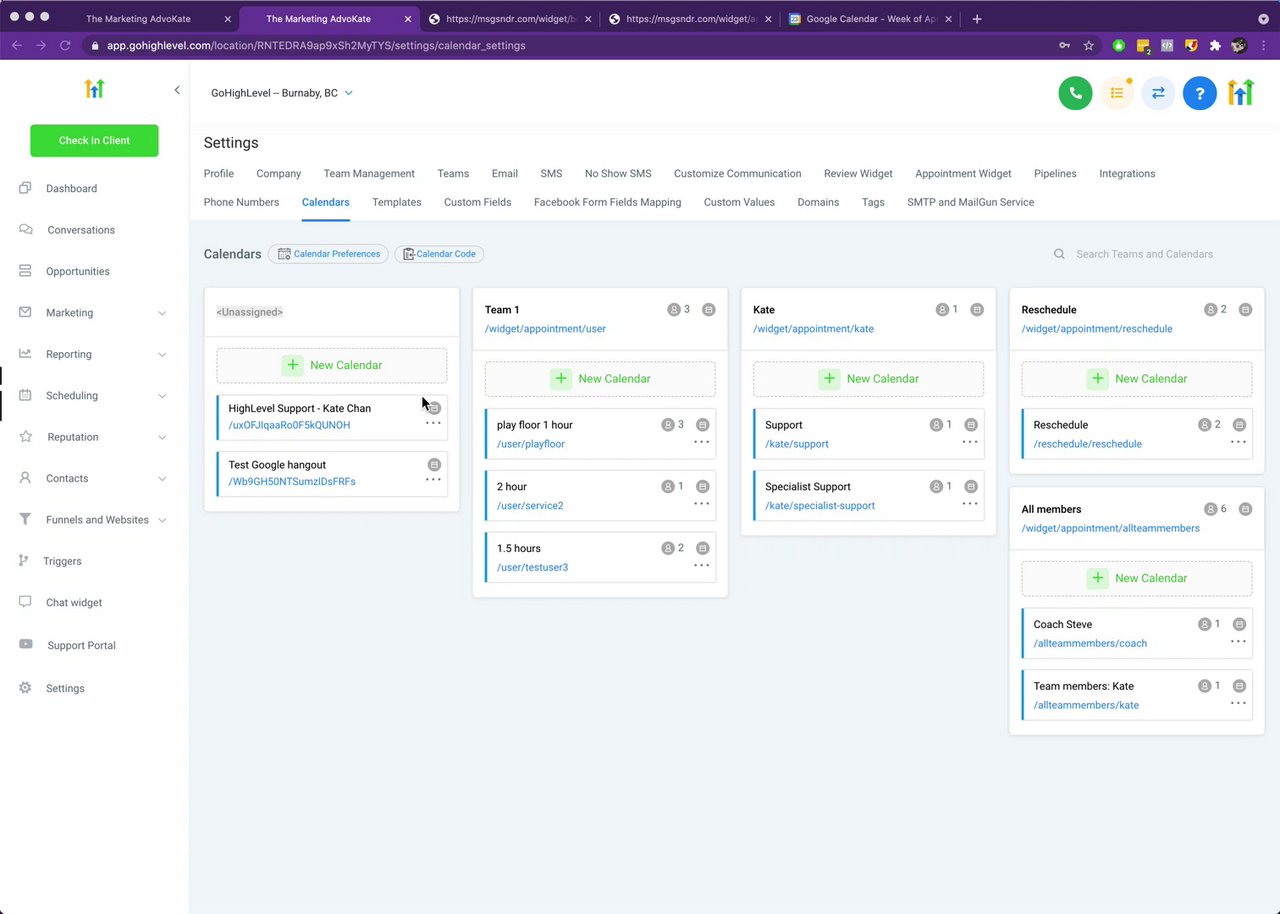1280x914 pixels.
Task: Open the Calendar Preferences button
Action: (328, 254)
